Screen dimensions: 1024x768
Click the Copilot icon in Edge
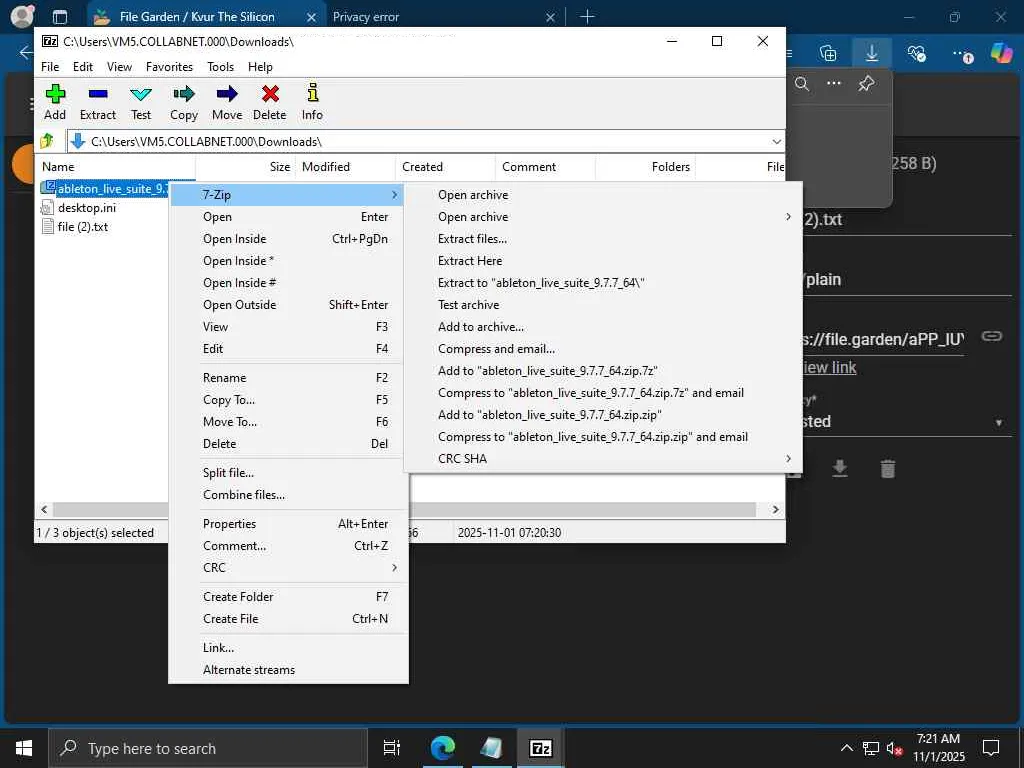pyautogui.click(x=1000, y=53)
